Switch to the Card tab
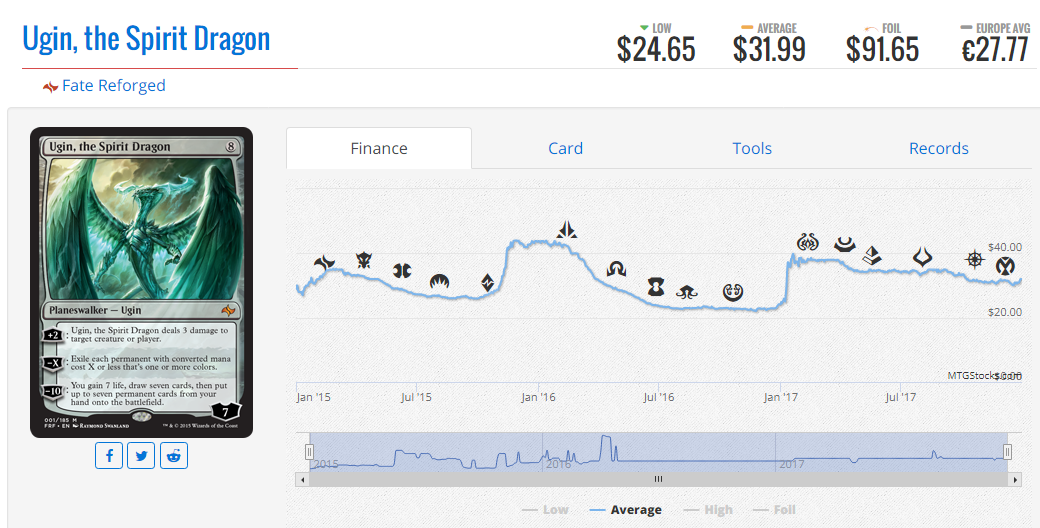The height and width of the screenshot is (528, 1040). click(565, 149)
